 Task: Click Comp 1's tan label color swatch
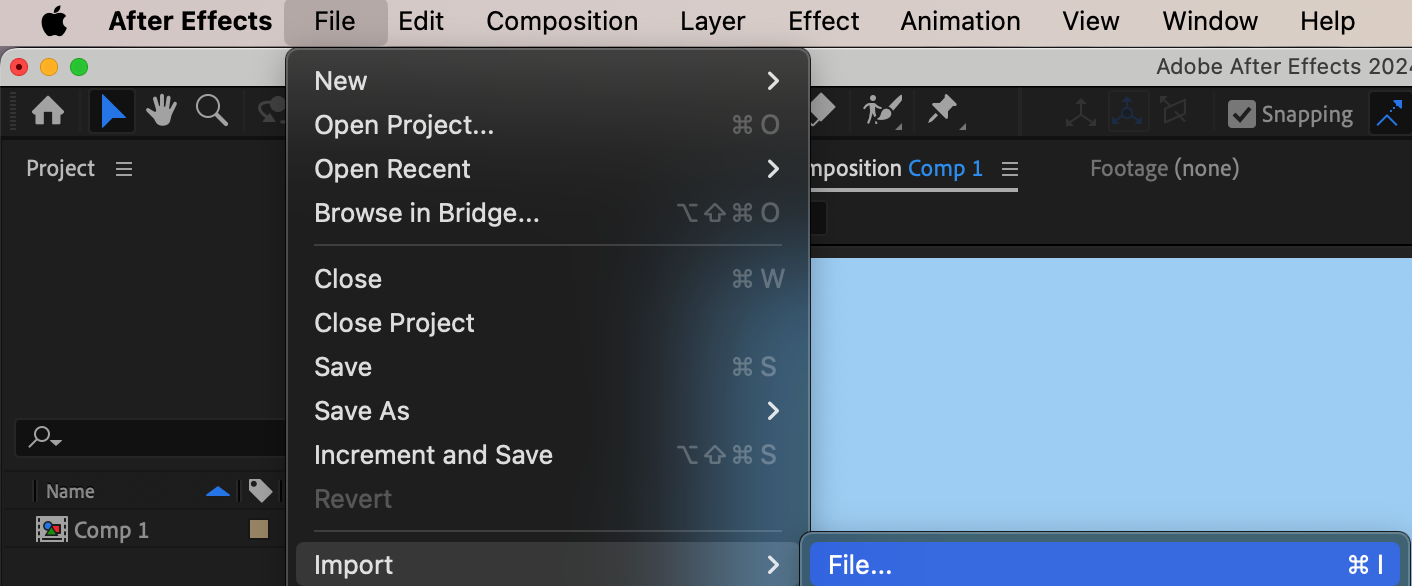point(259,529)
